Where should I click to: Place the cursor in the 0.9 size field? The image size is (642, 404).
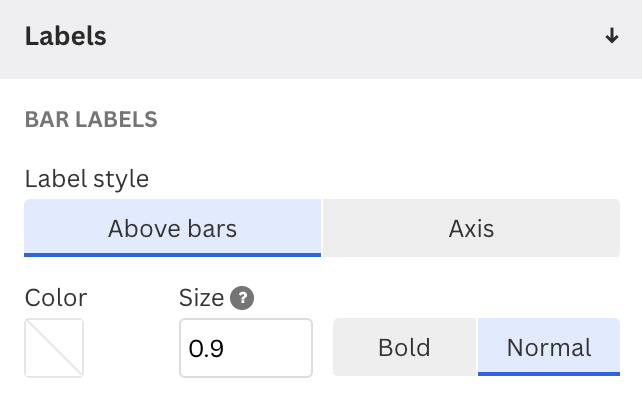pyautogui.click(x=246, y=348)
